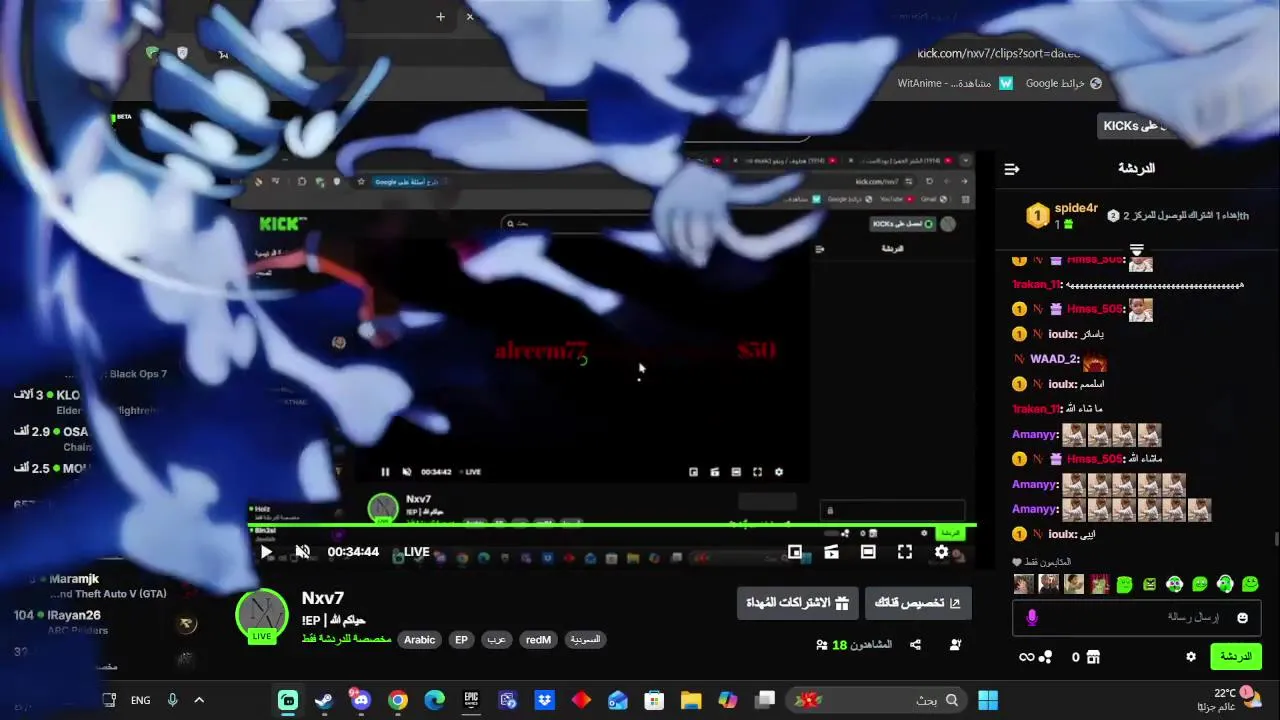The width and height of the screenshot is (1280, 720).
Task: Unmute the stream with the speaker icon
Action: [302, 552]
